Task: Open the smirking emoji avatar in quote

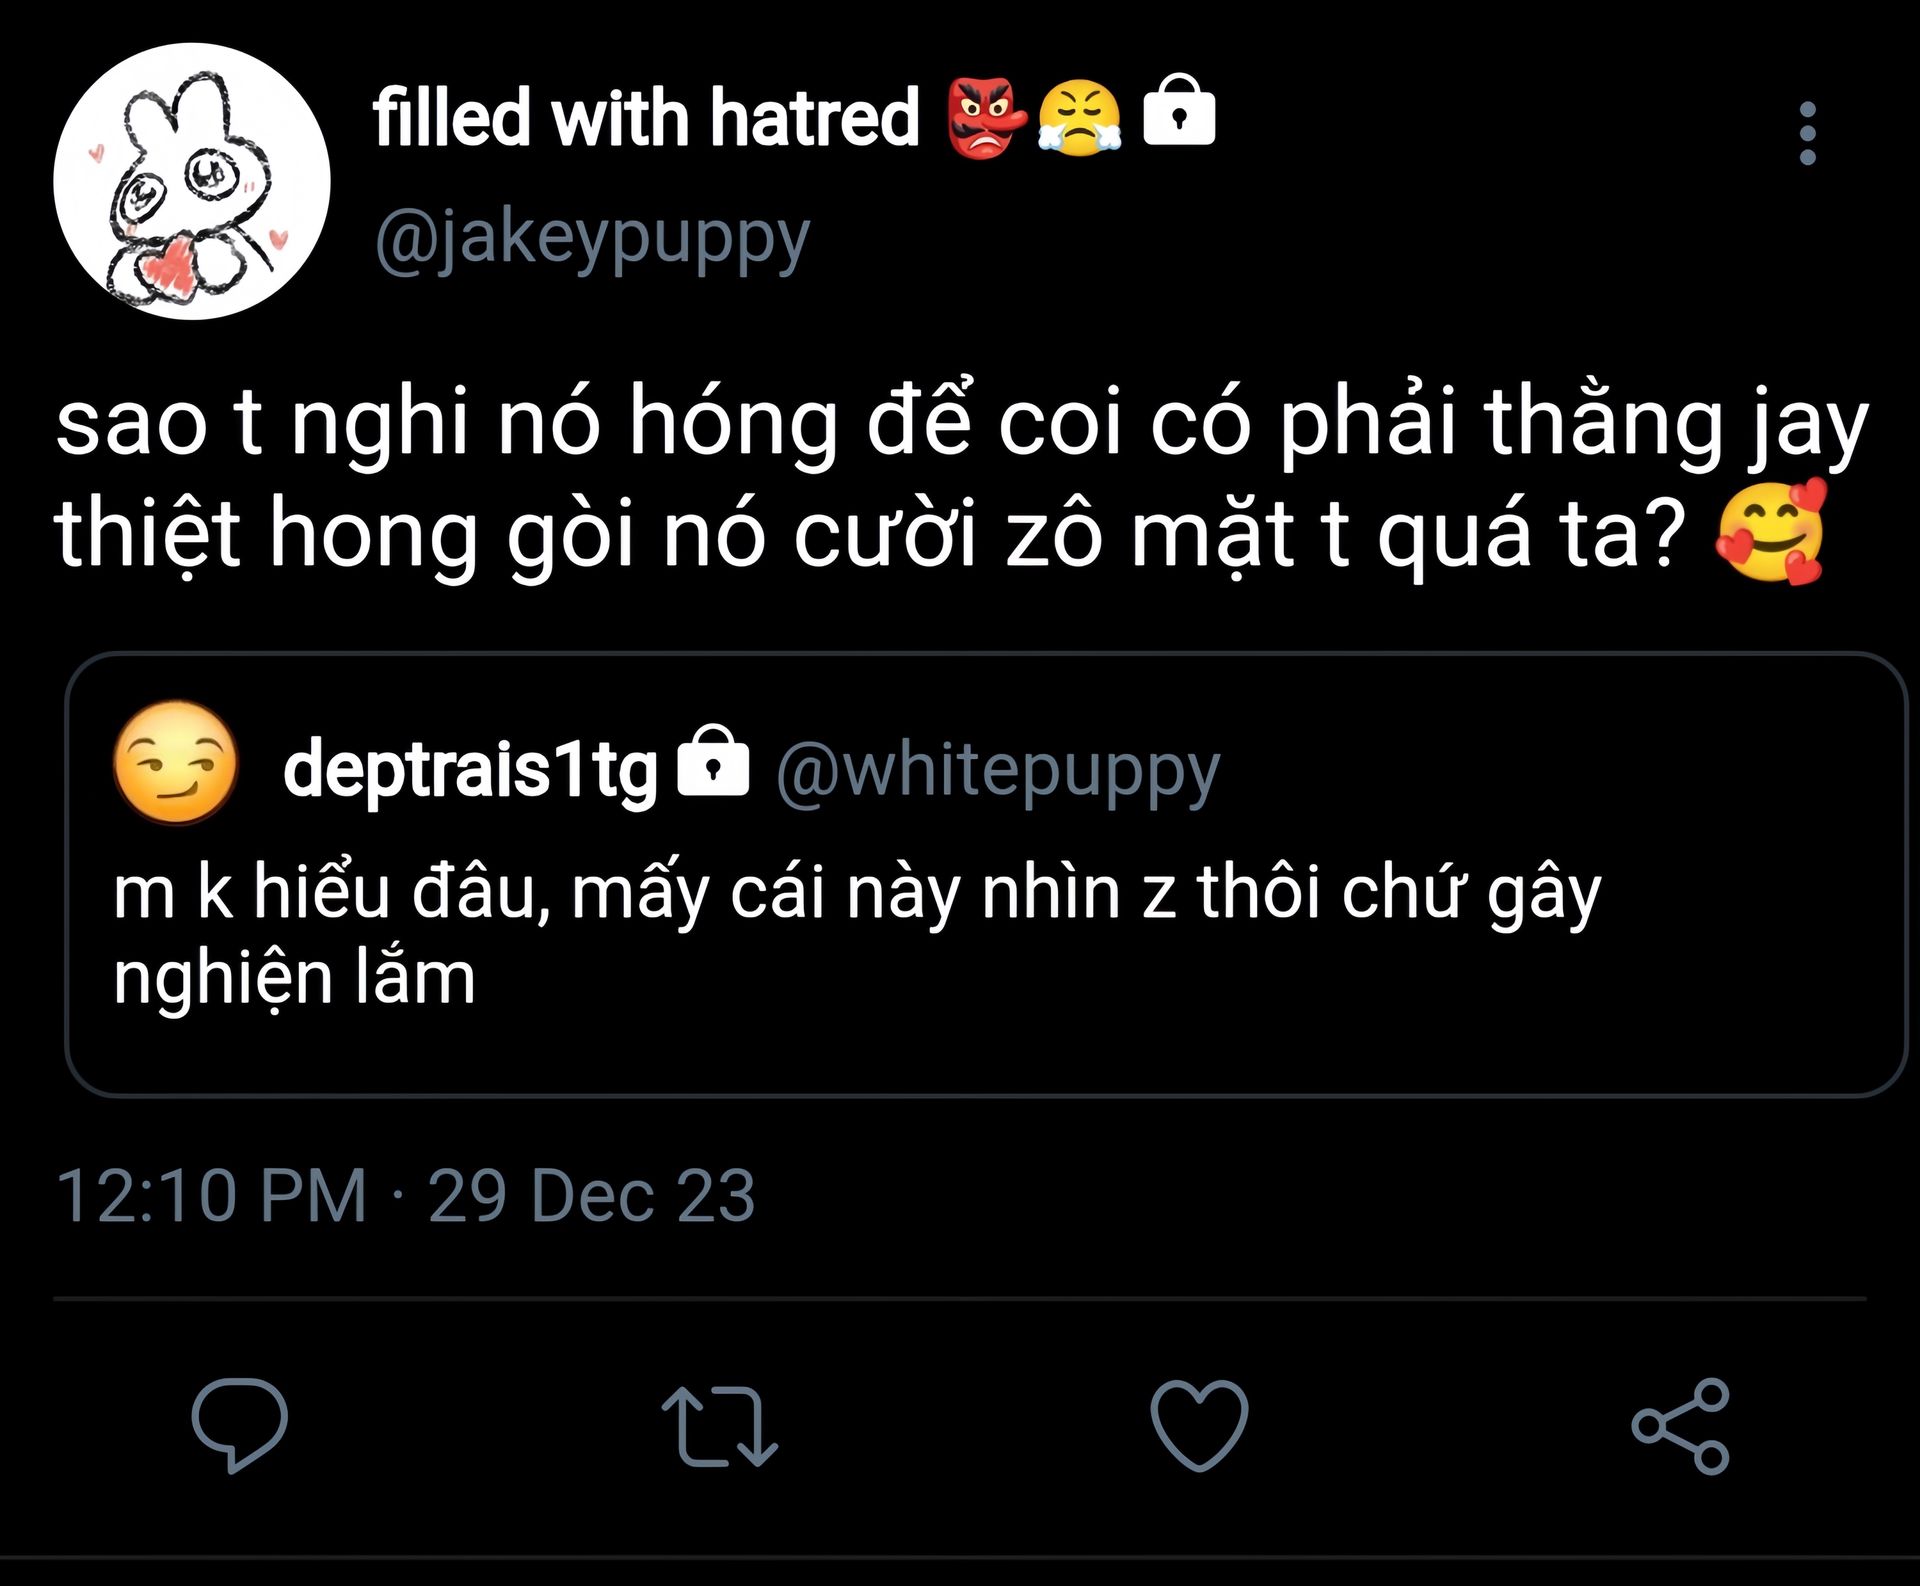Action: click(x=176, y=762)
